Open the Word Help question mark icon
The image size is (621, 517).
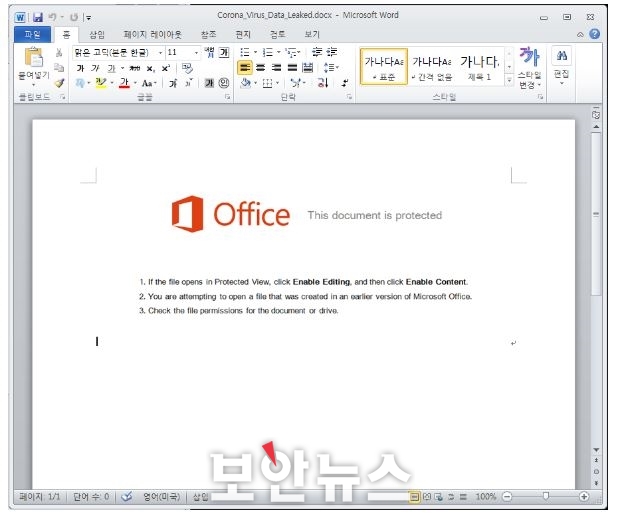click(x=594, y=34)
